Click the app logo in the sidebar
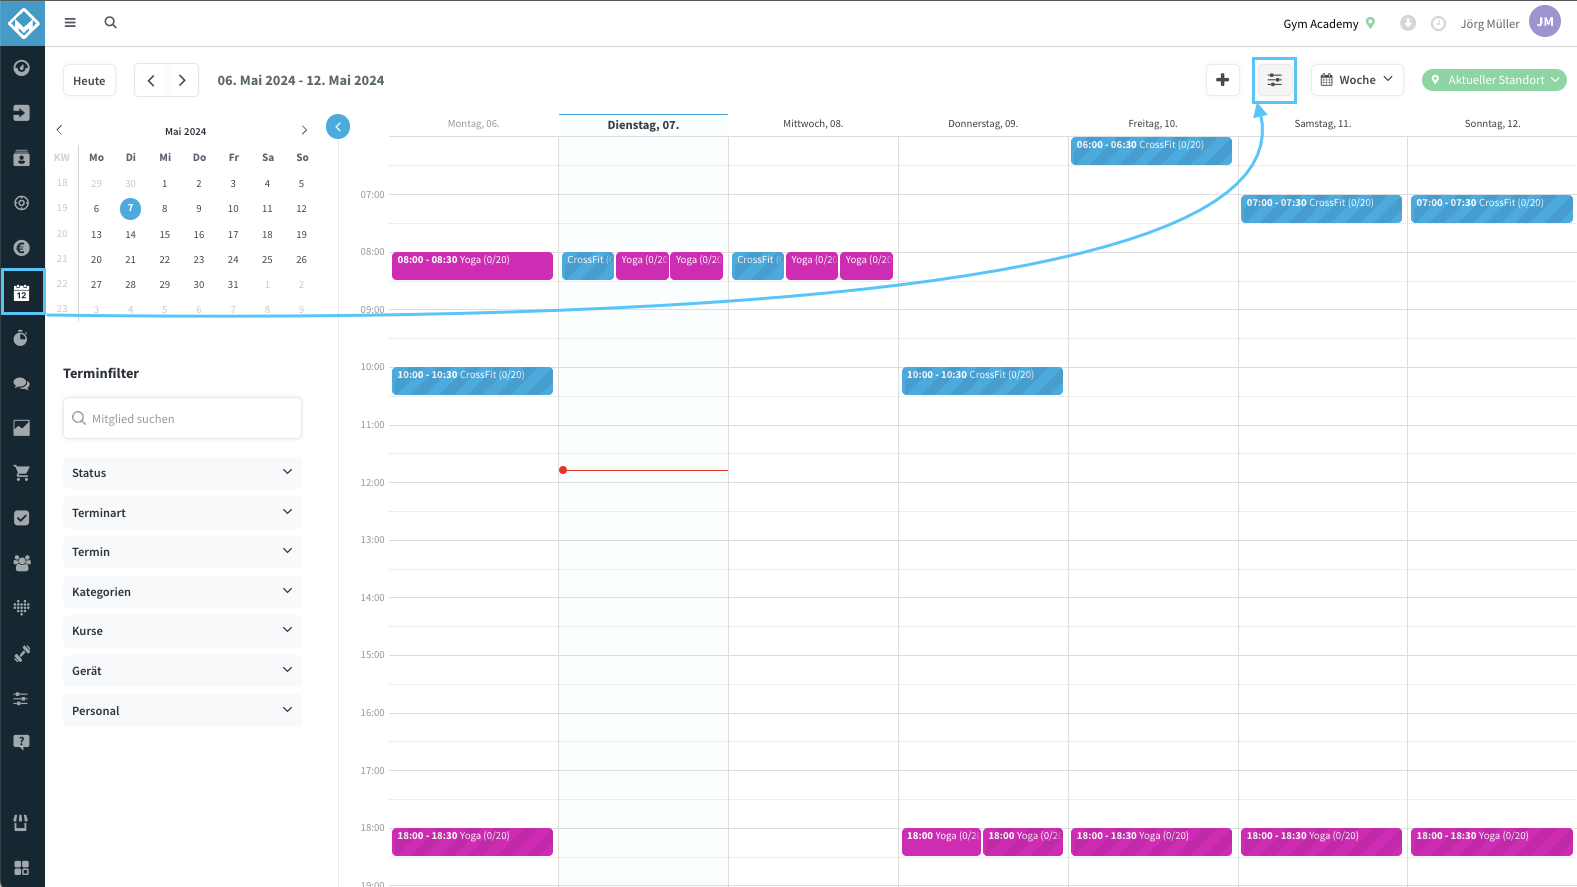 (22, 22)
